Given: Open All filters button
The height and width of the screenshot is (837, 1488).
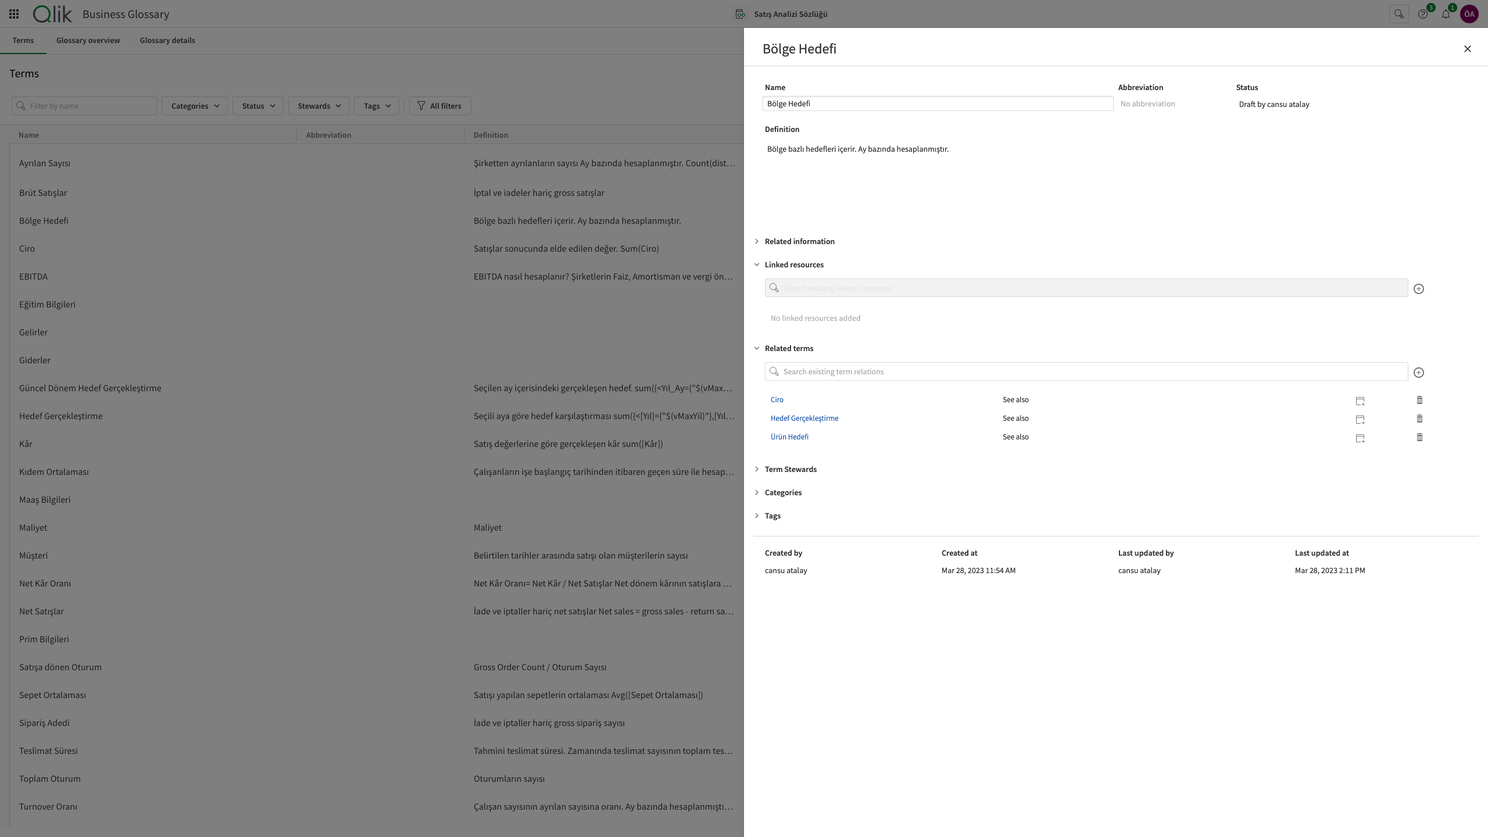Looking at the screenshot, I should [x=440, y=106].
